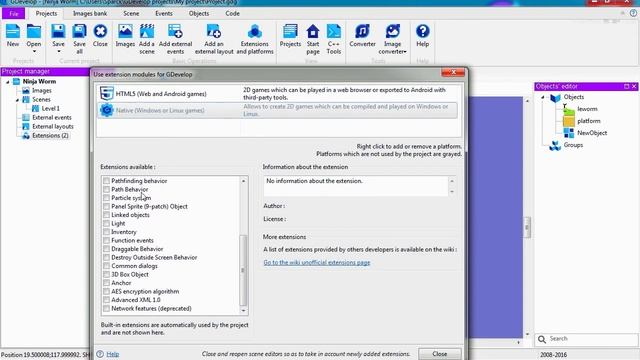Switch to the Images bank tab
This screenshot has width=640, height=360.
click(x=90, y=13)
